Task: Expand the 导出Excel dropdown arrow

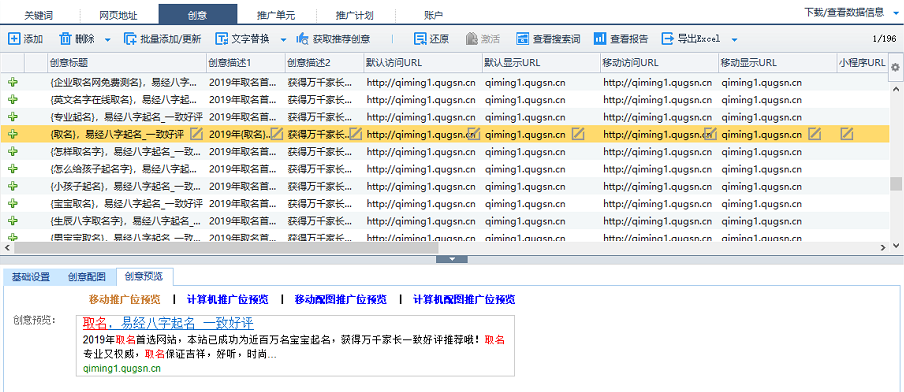Action: [734, 40]
